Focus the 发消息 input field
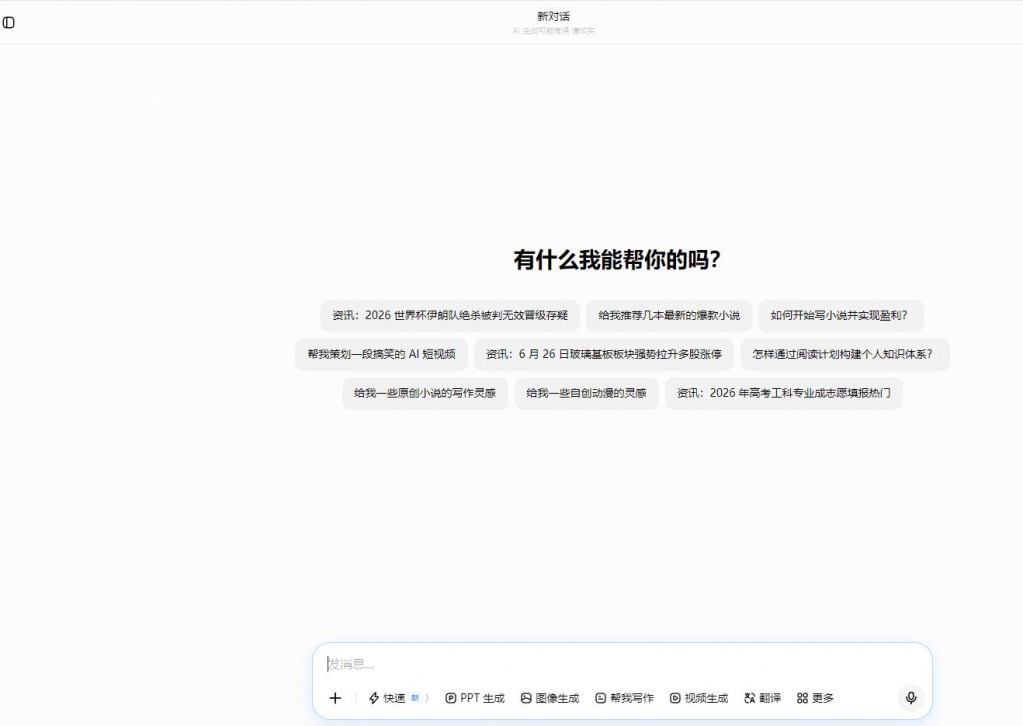The image size is (1023, 726). tap(622, 664)
